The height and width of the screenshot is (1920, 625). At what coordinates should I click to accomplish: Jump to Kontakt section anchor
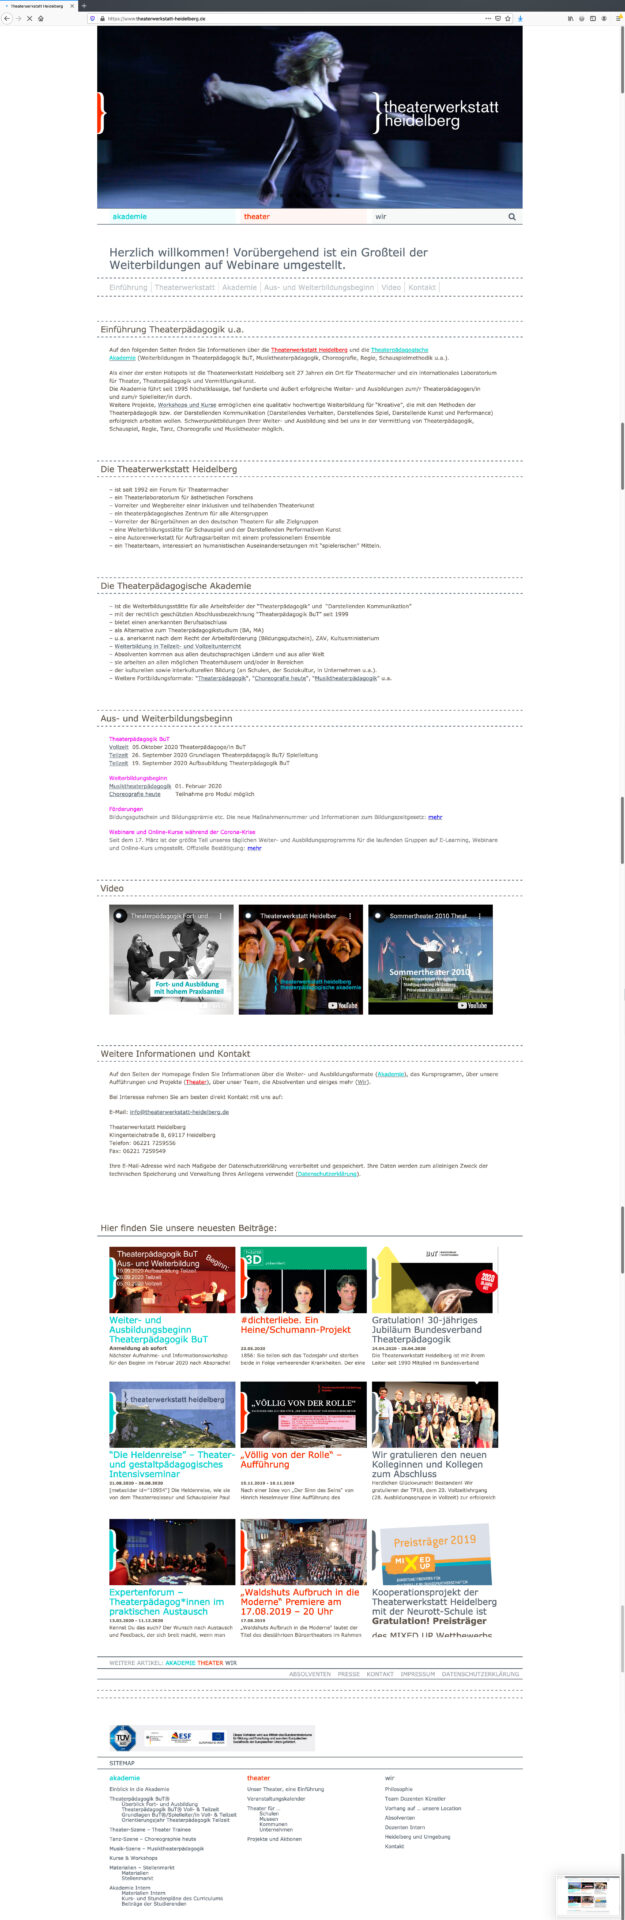[422, 287]
